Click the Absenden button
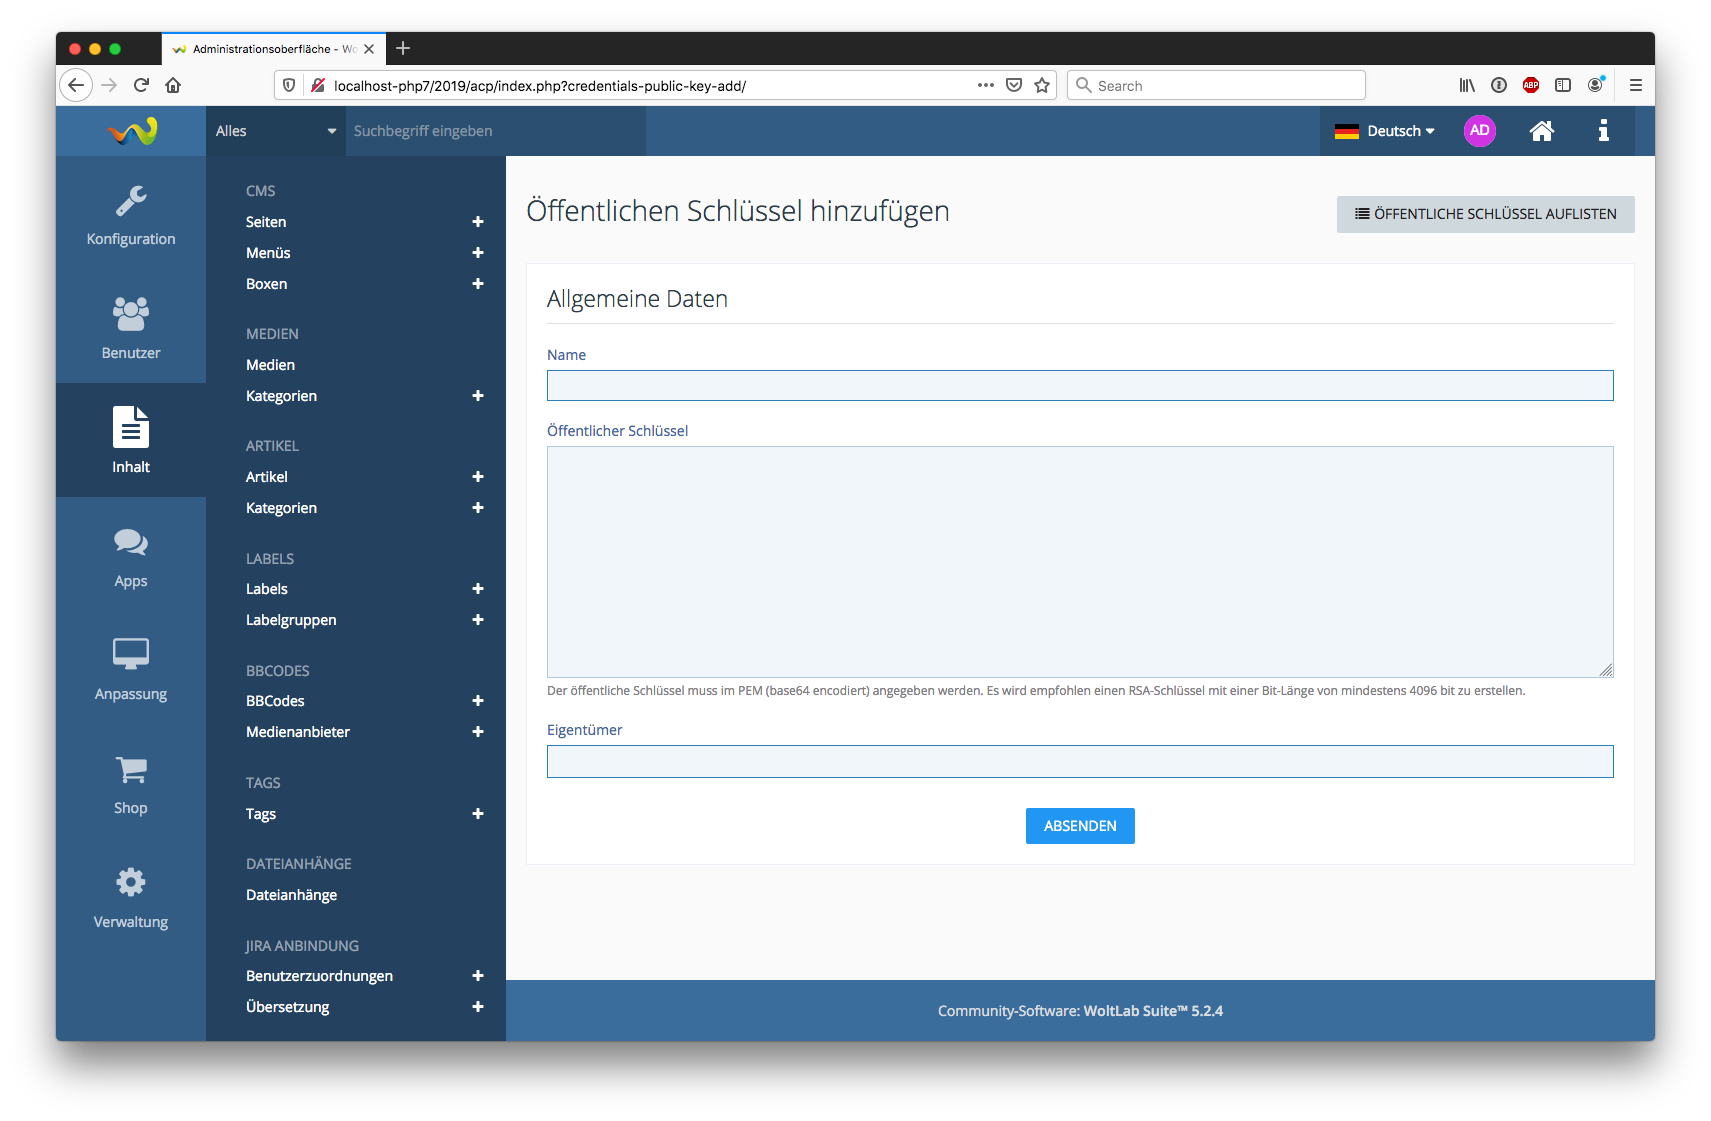 point(1080,826)
